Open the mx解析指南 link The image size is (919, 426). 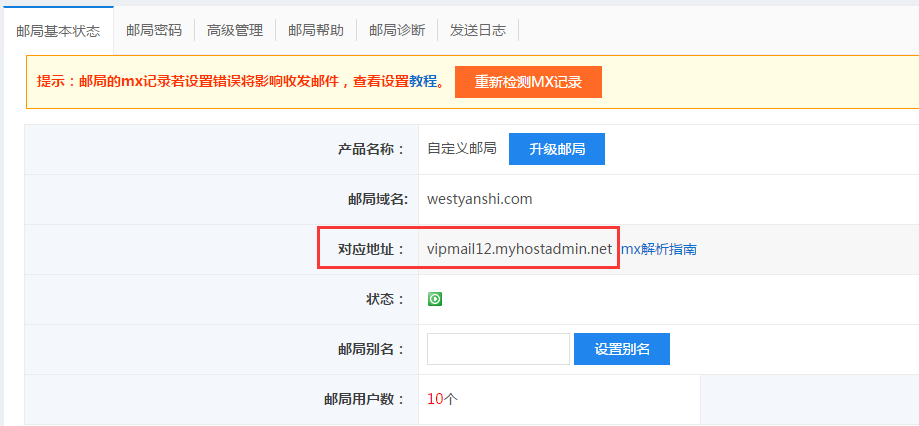659,249
